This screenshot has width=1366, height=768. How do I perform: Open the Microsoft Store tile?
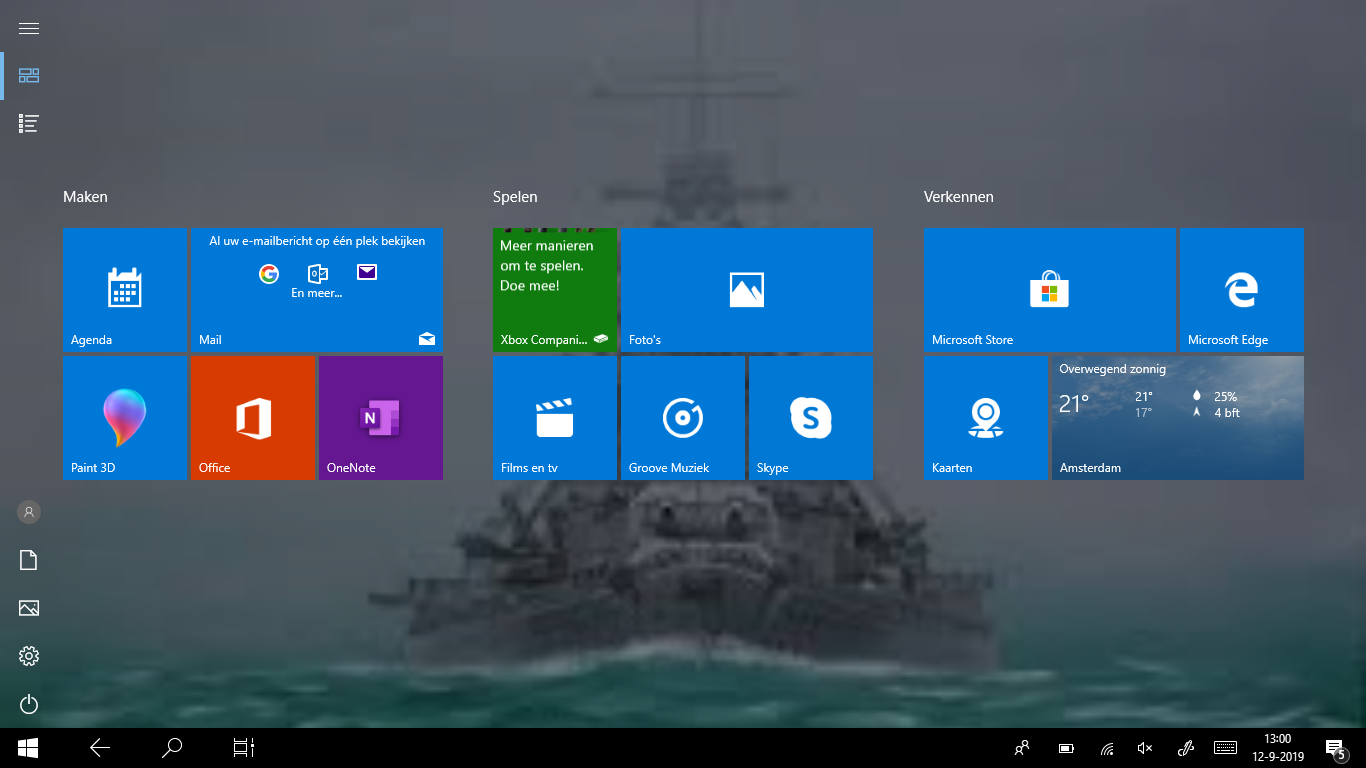coord(1049,289)
